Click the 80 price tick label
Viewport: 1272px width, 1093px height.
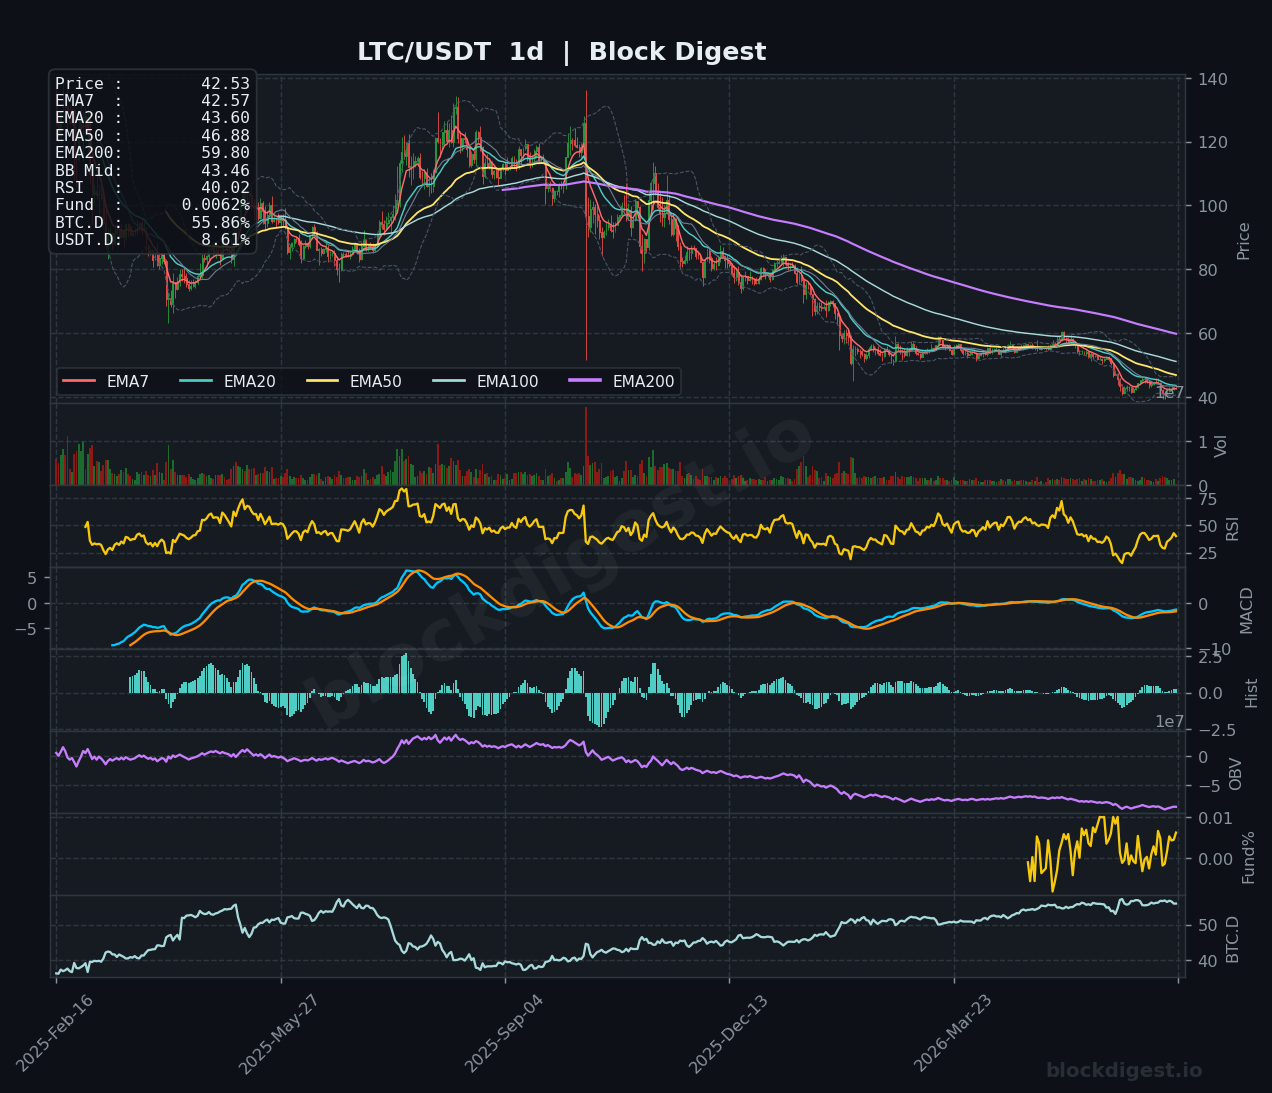point(1209,270)
